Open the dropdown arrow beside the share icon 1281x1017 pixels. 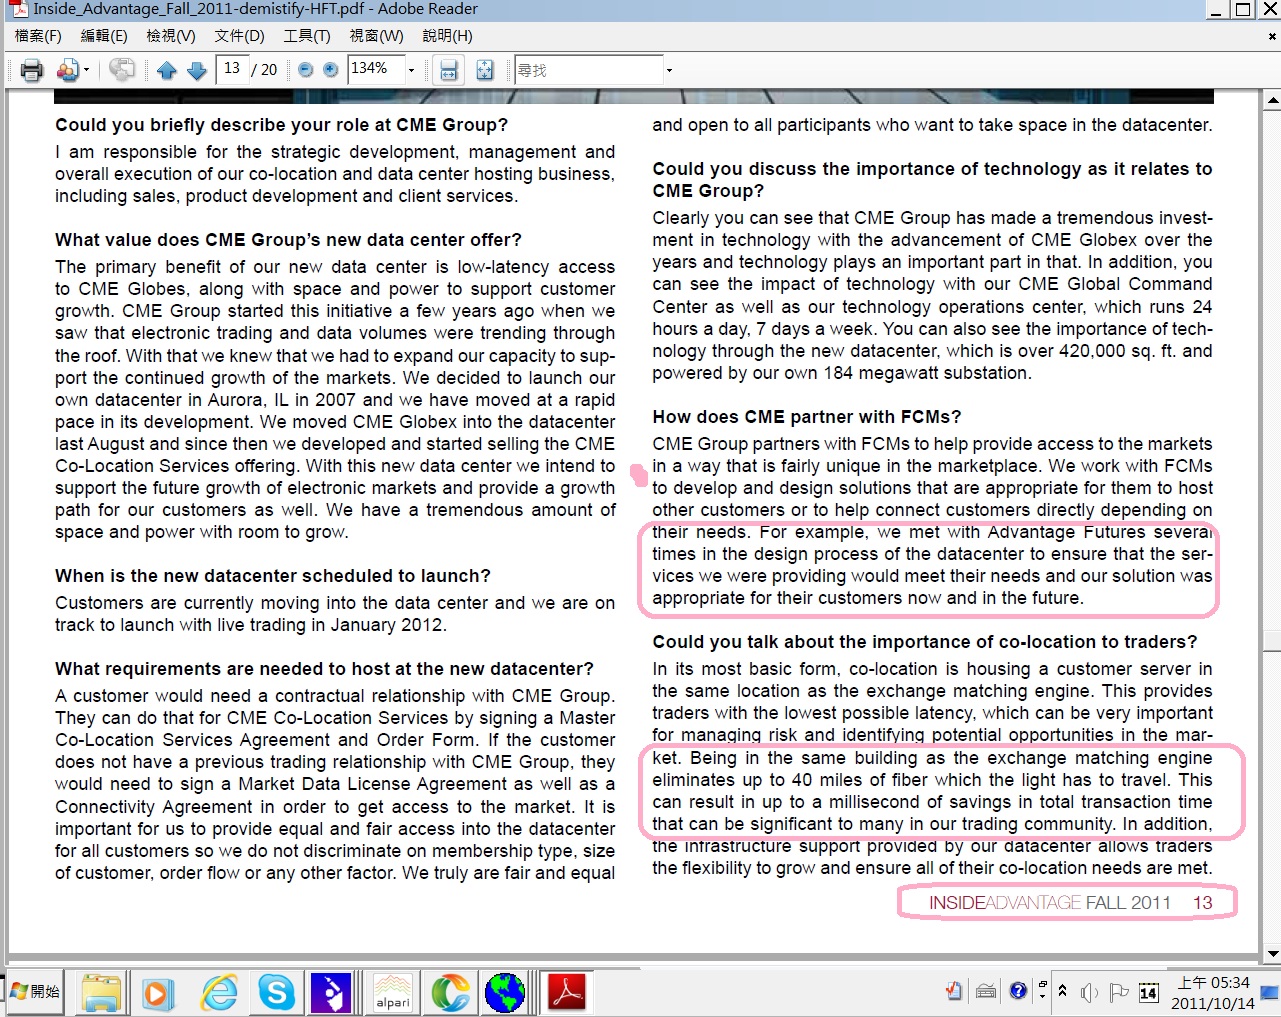click(86, 70)
